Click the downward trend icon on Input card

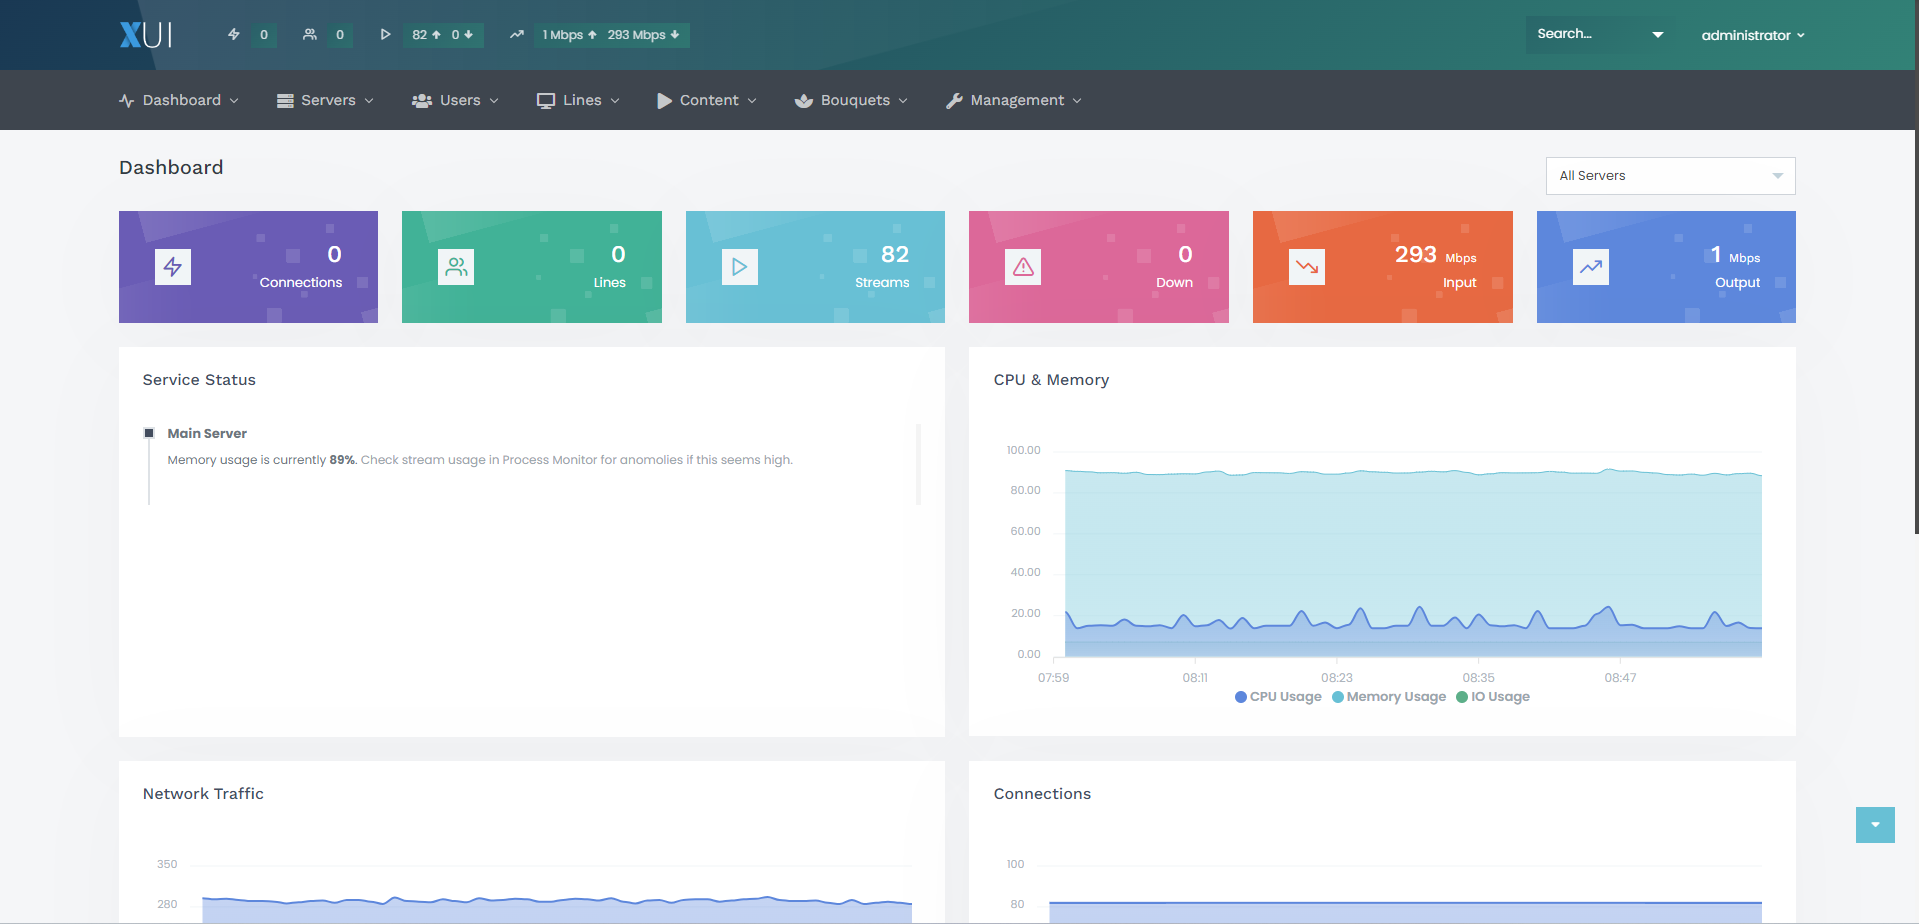(1307, 267)
